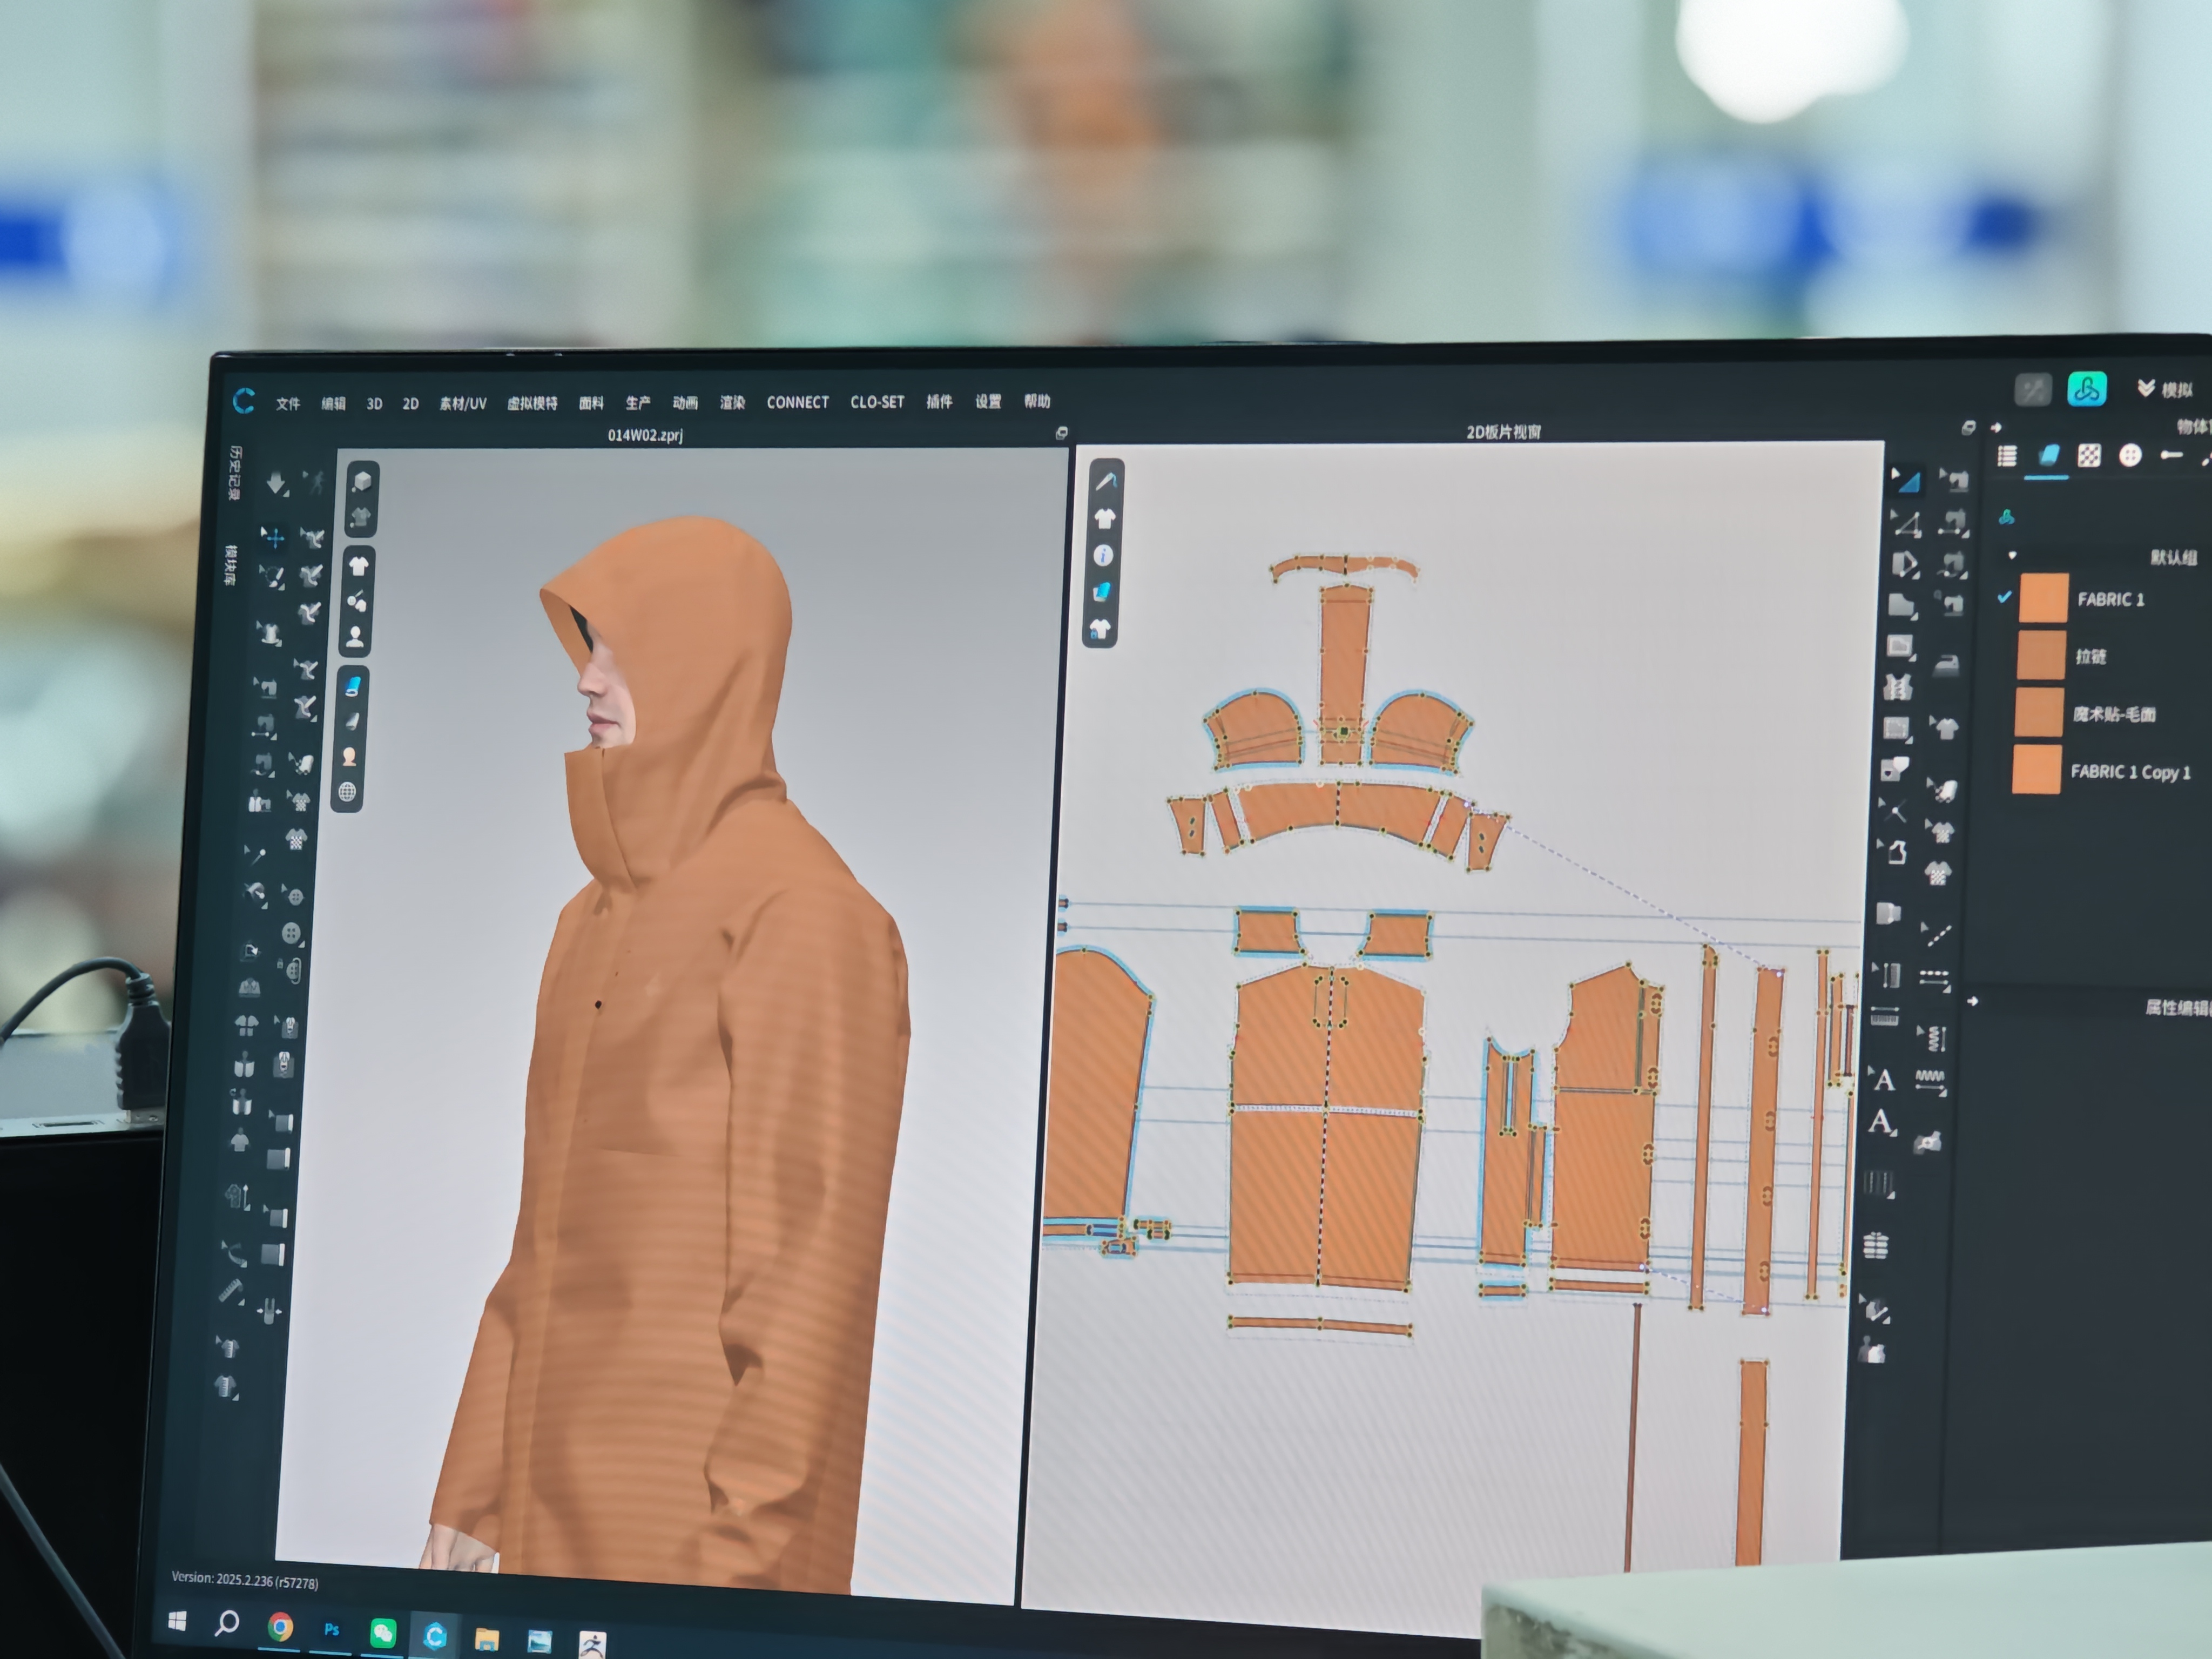Select the Steam iron tool

click(1946, 665)
